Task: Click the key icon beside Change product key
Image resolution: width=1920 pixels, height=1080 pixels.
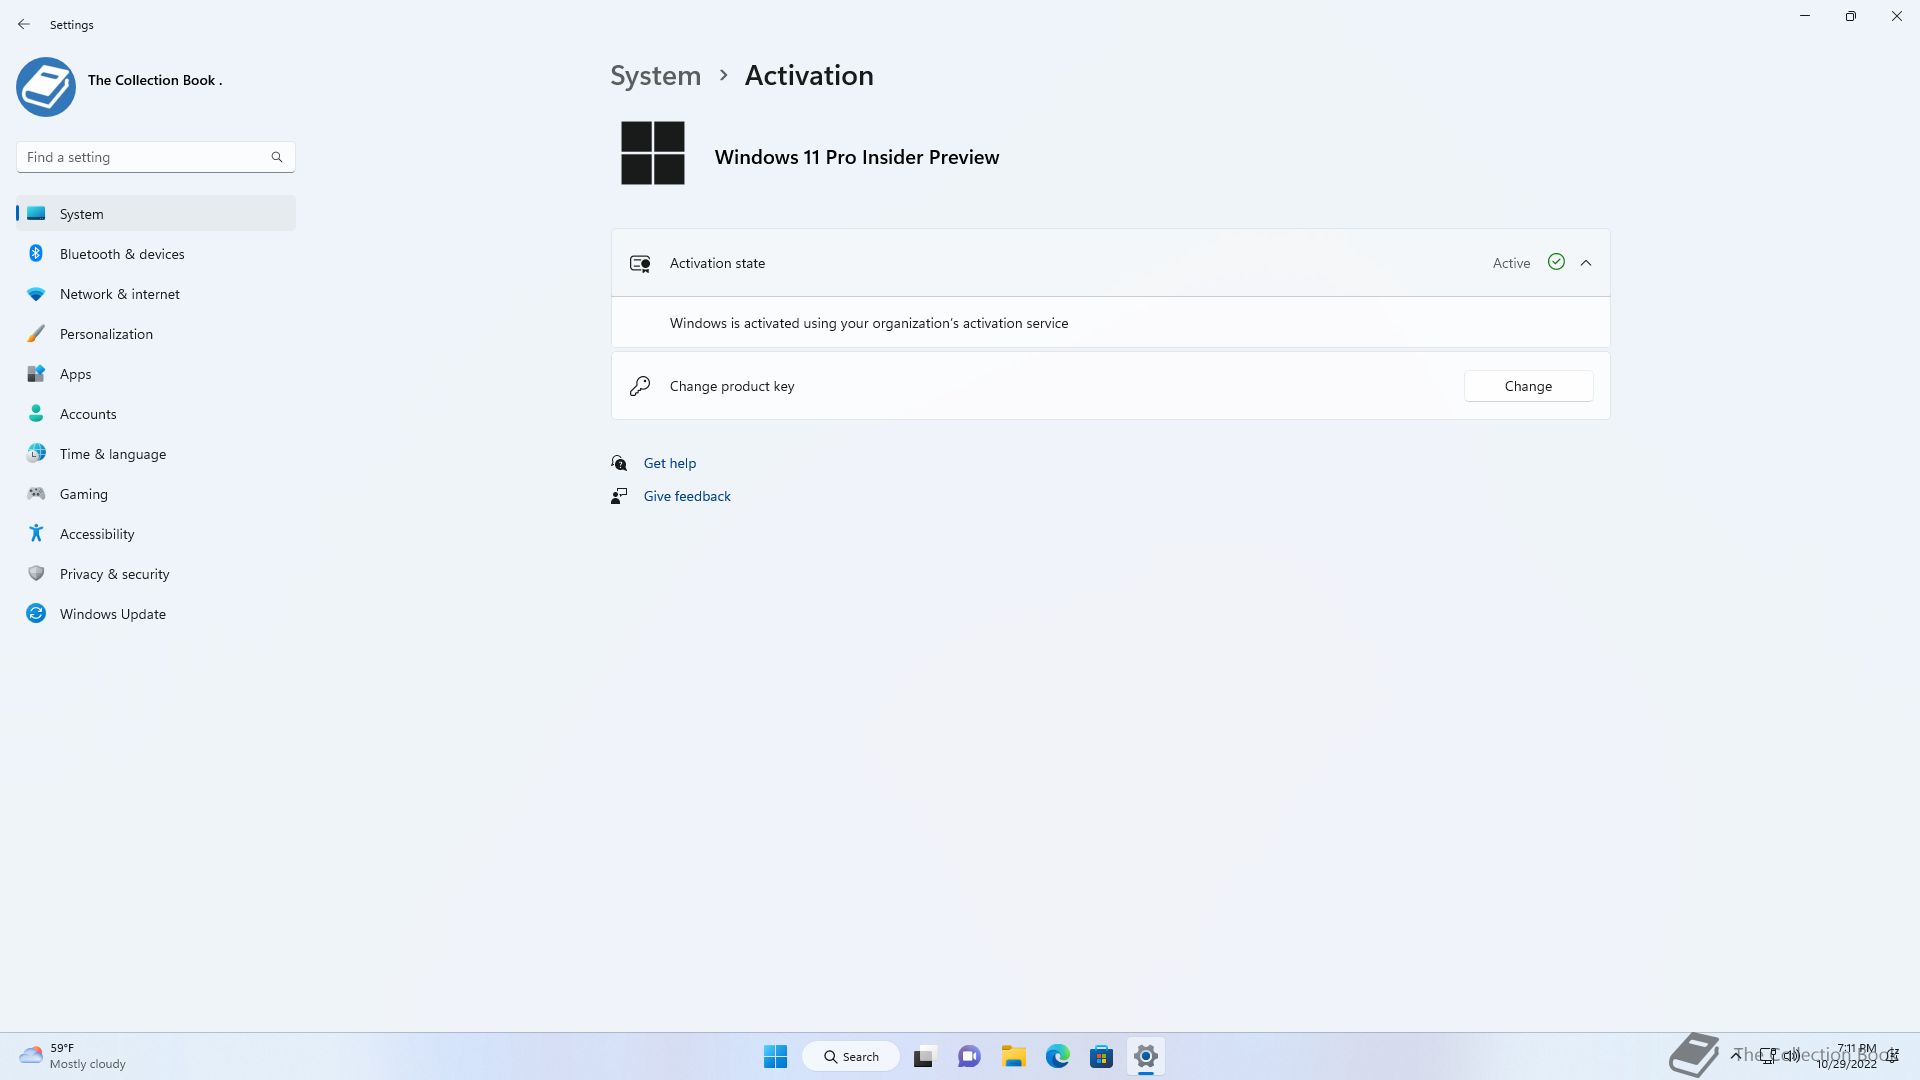Action: pos(640,386)
